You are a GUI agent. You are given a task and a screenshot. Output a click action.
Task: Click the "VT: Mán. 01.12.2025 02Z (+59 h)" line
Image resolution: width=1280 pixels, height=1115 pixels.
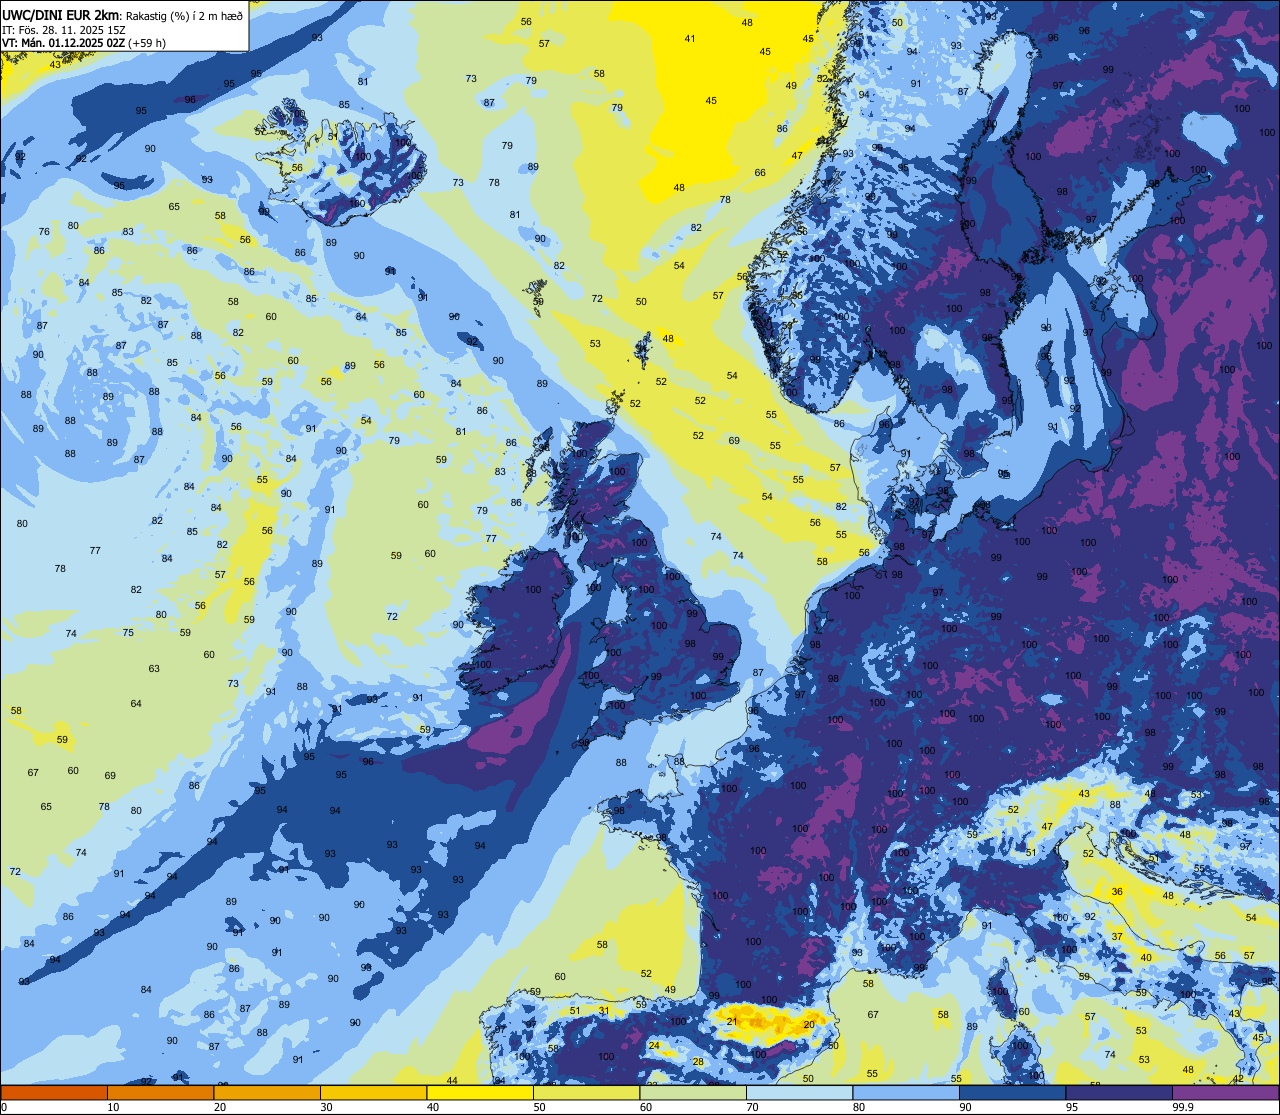(84, 43)
